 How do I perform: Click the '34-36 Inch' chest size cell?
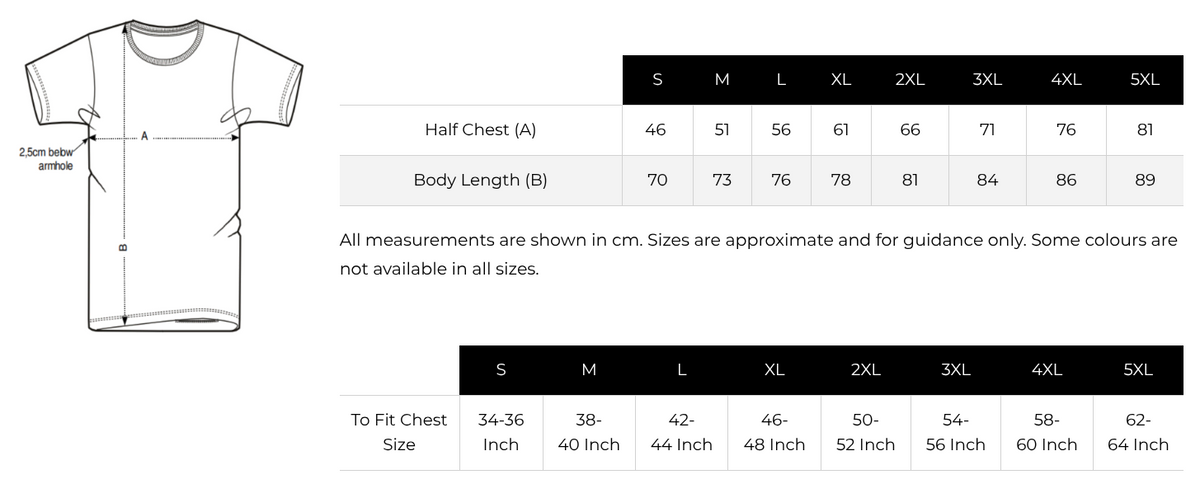click(x=500, y=432)
